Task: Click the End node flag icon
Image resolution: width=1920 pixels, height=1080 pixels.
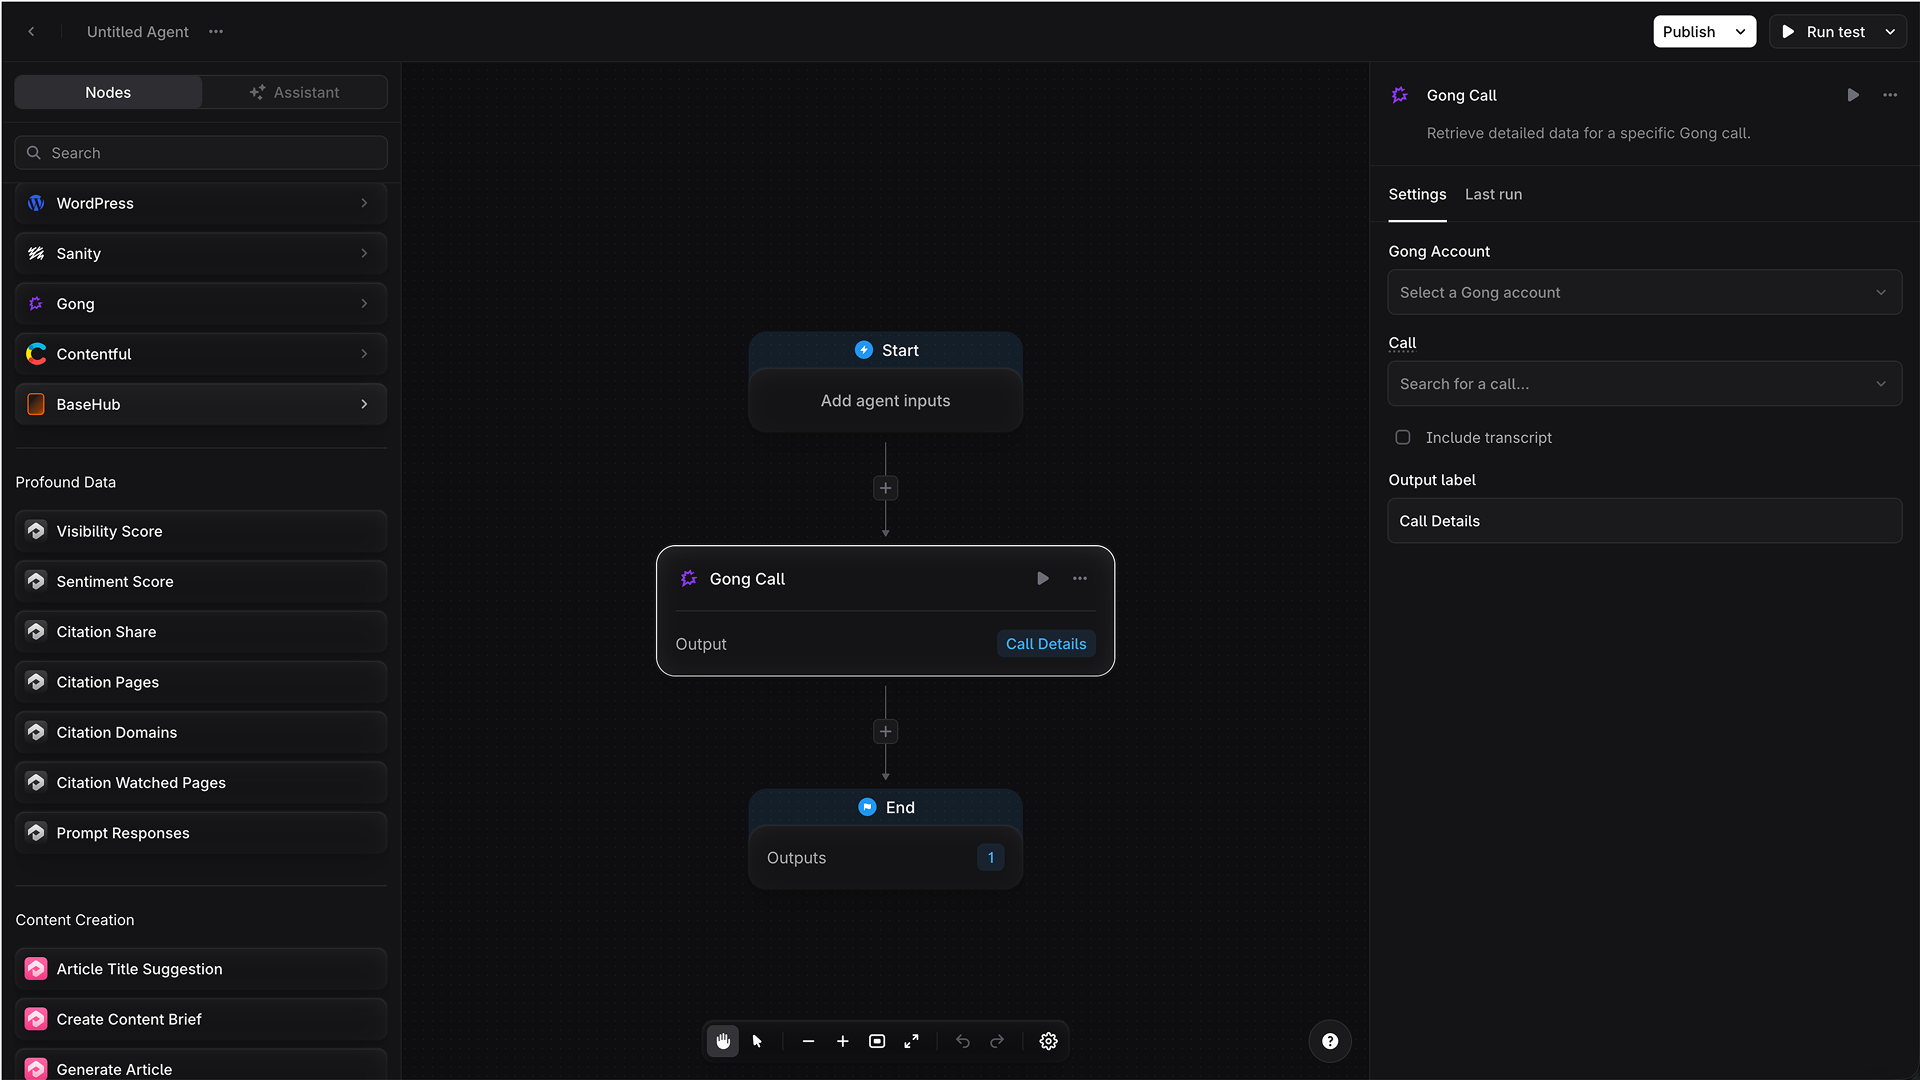Action: [867, 807]
